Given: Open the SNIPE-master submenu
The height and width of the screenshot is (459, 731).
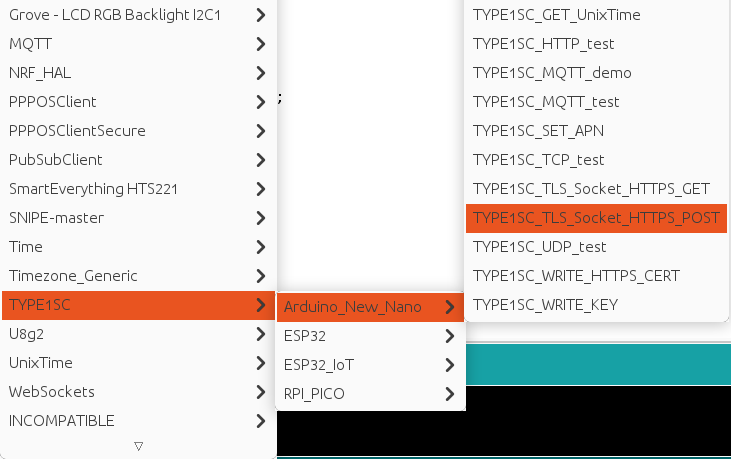Looking at the screenshot, I should pyautogui.click(x=138, y=218).
